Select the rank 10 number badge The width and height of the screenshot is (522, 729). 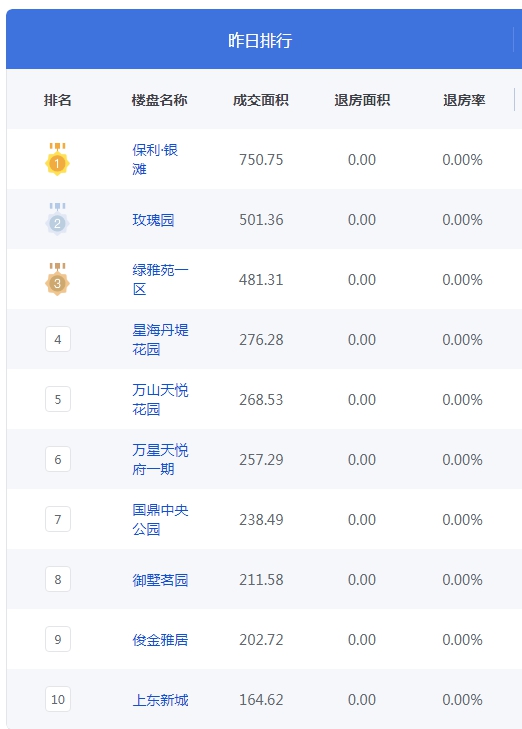click(58, 699)
